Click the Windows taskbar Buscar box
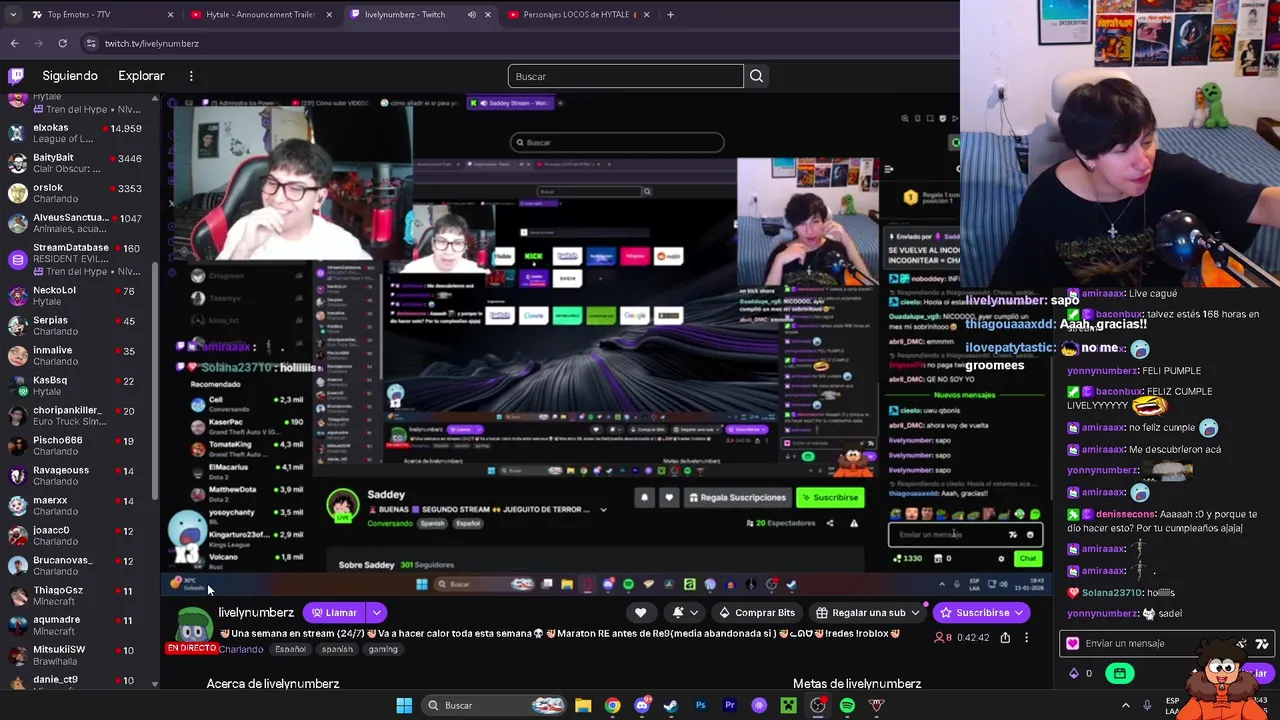 click(494, 705)
